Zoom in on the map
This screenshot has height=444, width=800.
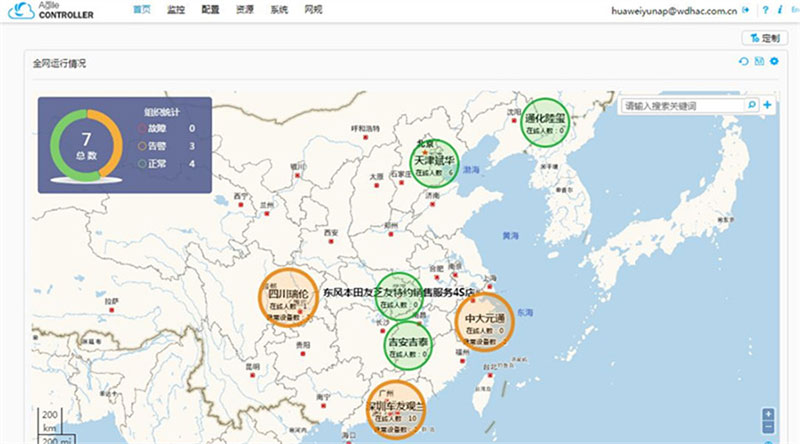click(x=768, y=414)
